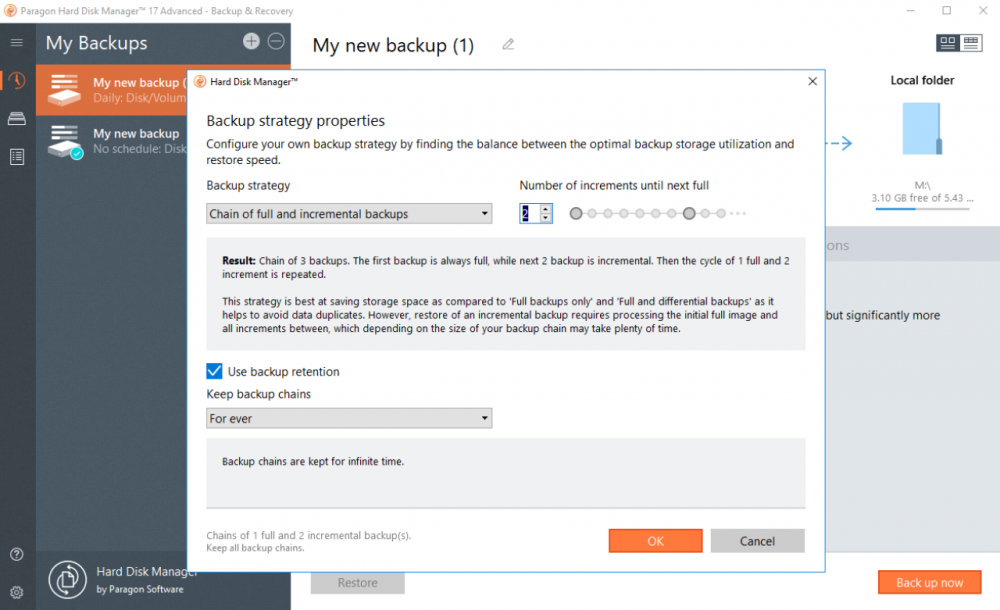Viewport: 1000px width, 610px height.
Task: Open Hard Disk Manager help
Action: coord(16,554)
